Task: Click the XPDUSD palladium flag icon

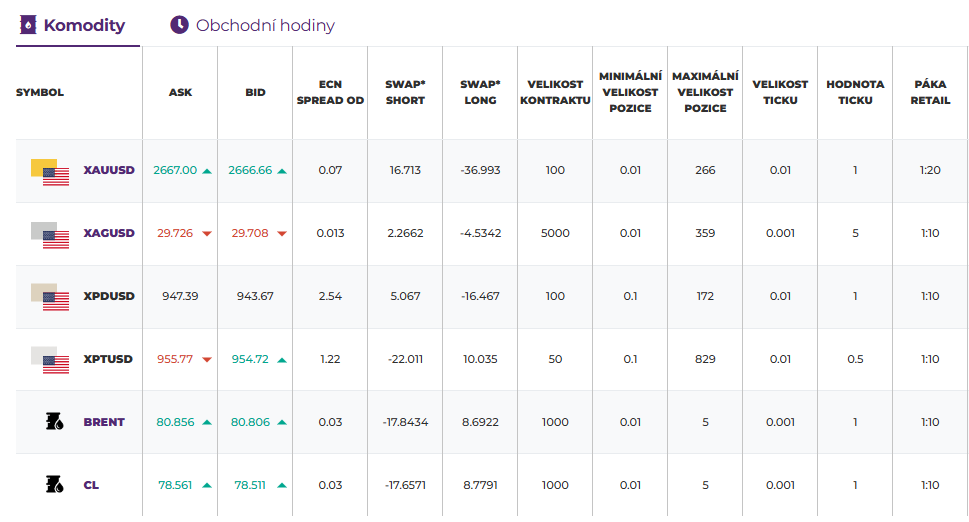Action: (x=50, y=297)
